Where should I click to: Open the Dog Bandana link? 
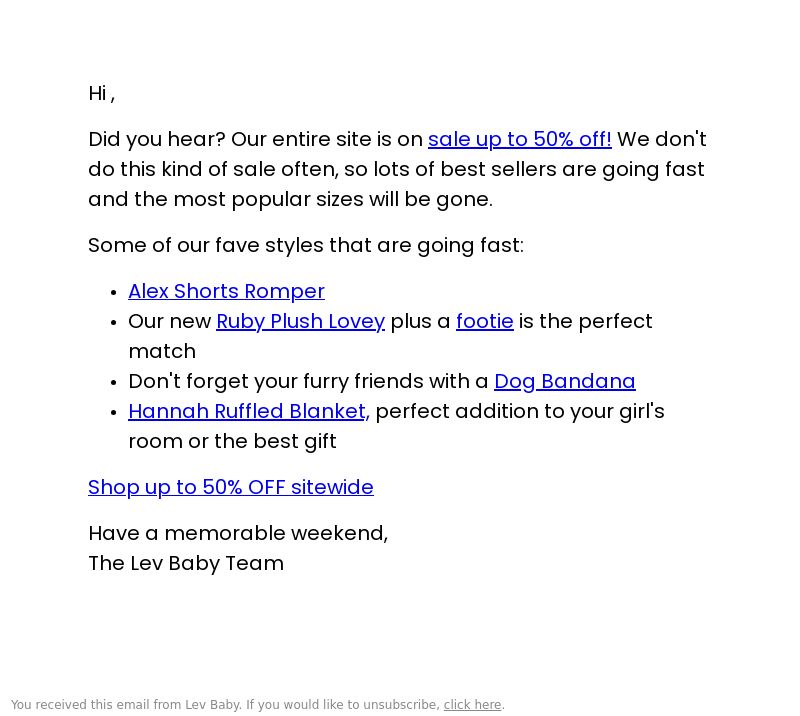[x=565, y=382]
